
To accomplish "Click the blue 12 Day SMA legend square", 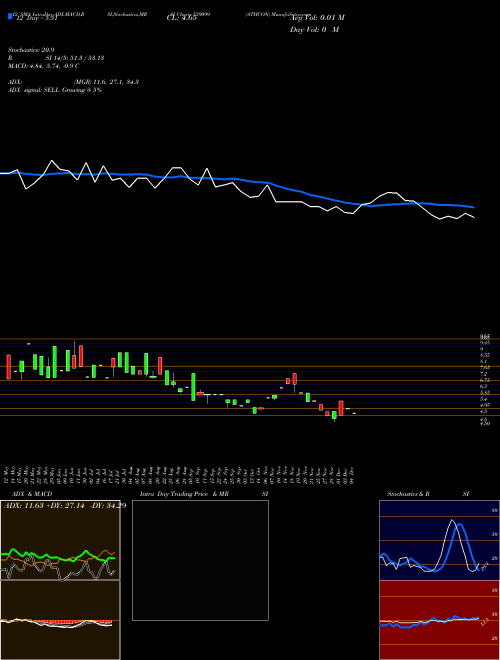I will tap(10, 16).
